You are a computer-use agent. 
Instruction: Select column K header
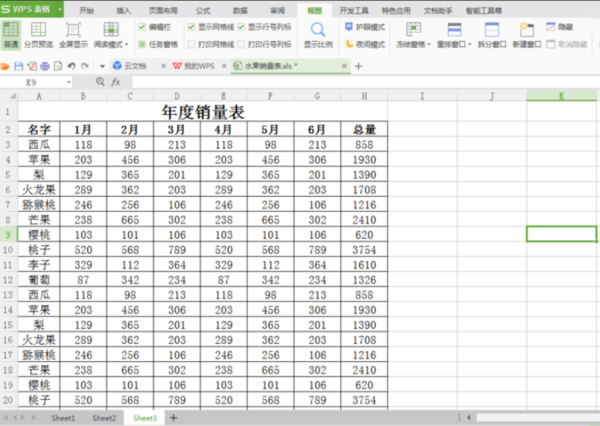tap(561, 96)
